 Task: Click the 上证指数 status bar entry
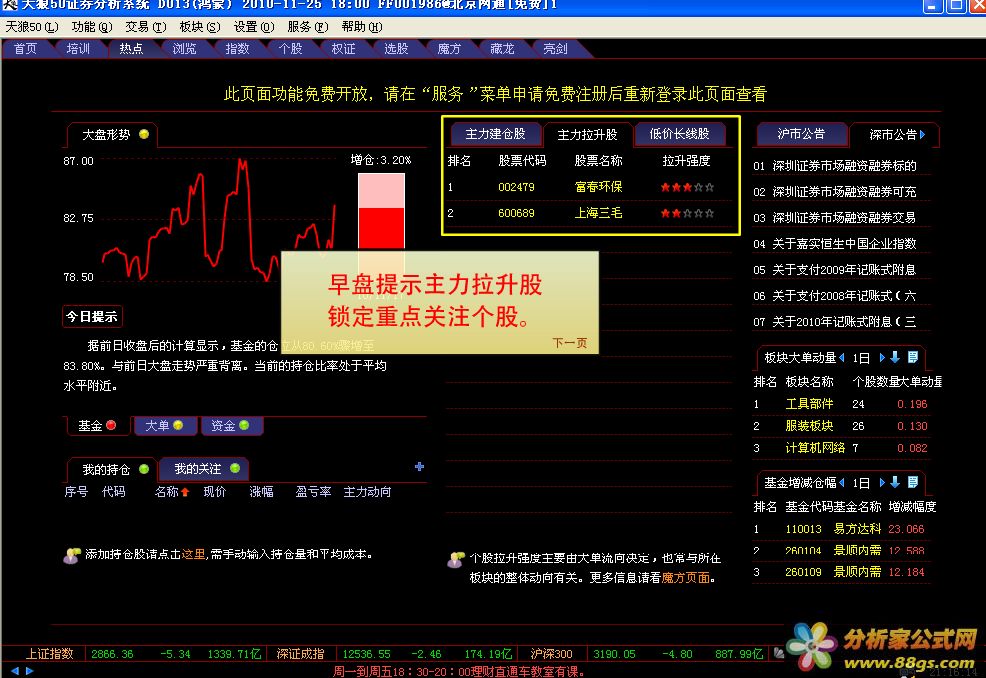[50, 654]
